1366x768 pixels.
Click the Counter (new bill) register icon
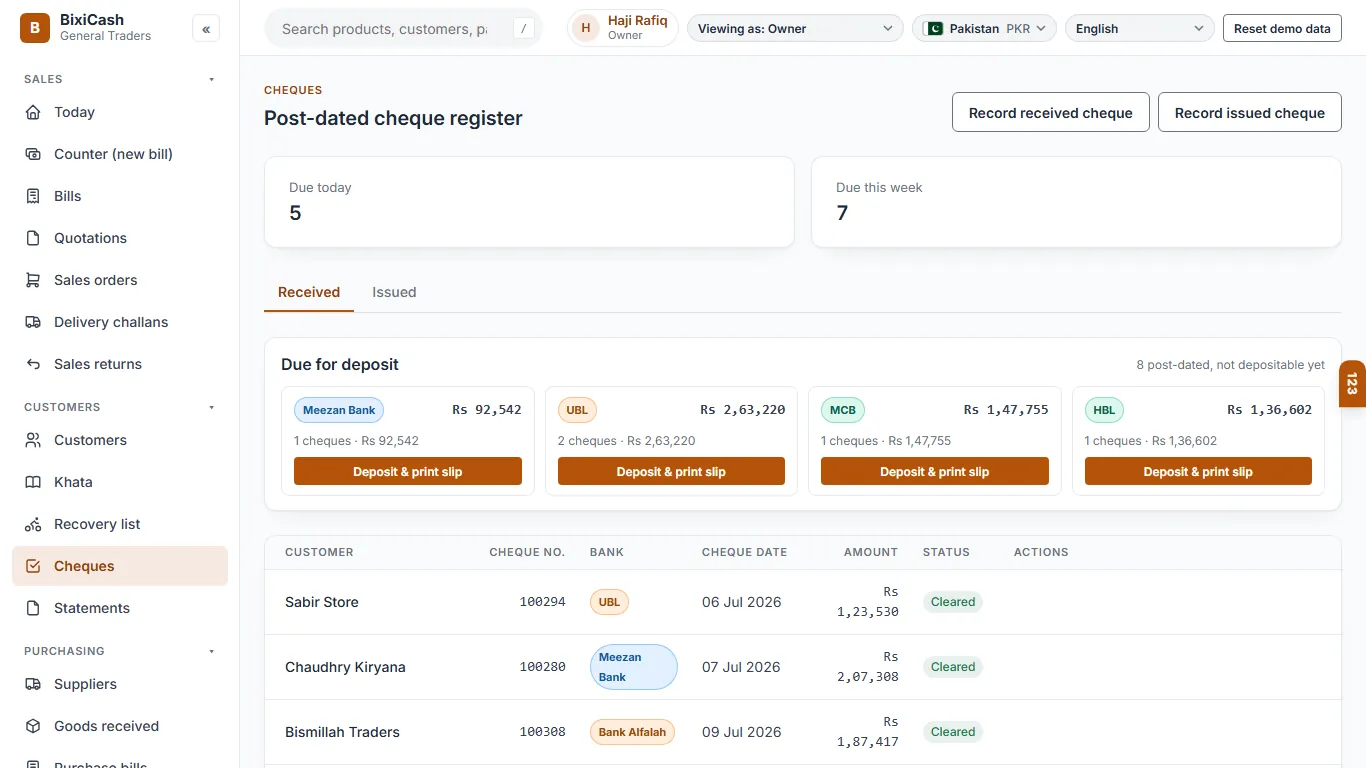33,154
